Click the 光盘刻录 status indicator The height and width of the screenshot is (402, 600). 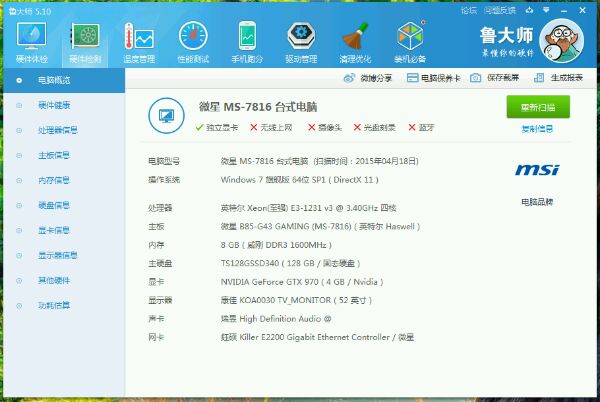(374, 127)
